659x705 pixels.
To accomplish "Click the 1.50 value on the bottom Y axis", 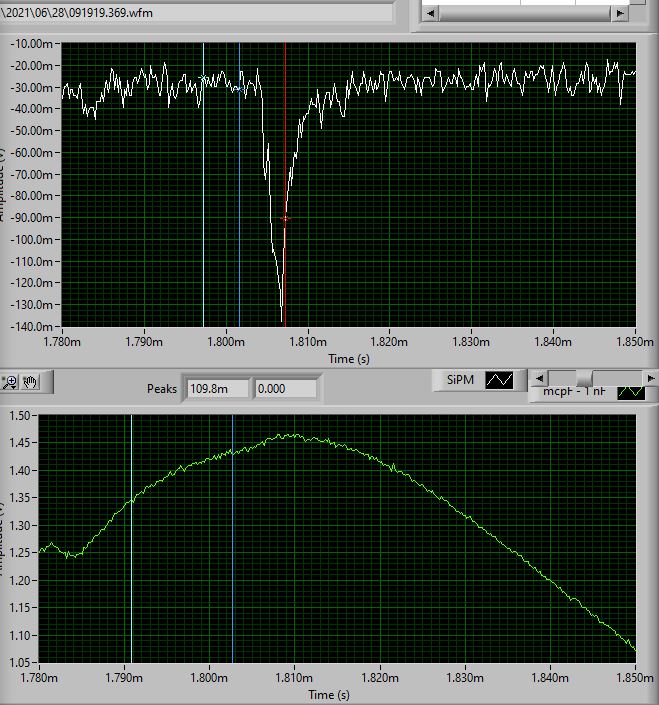I will click(x=20, y=415).
